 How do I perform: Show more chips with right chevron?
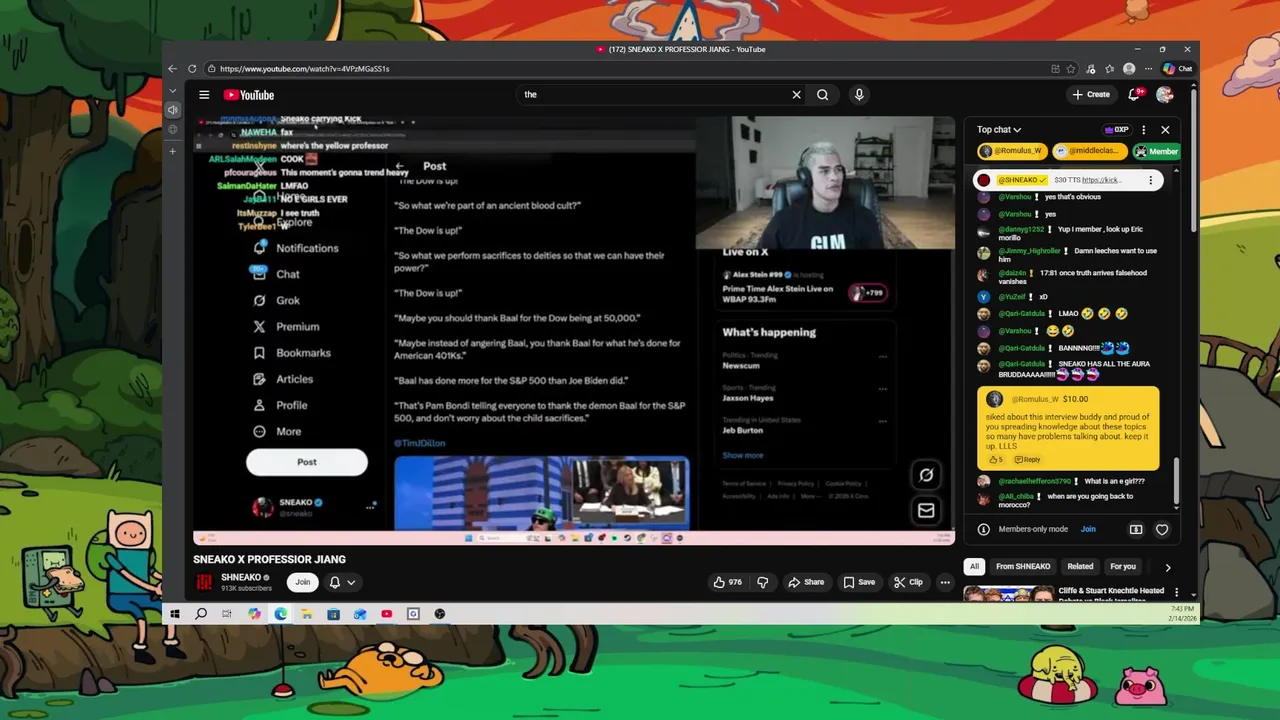tap(1167, 567)
